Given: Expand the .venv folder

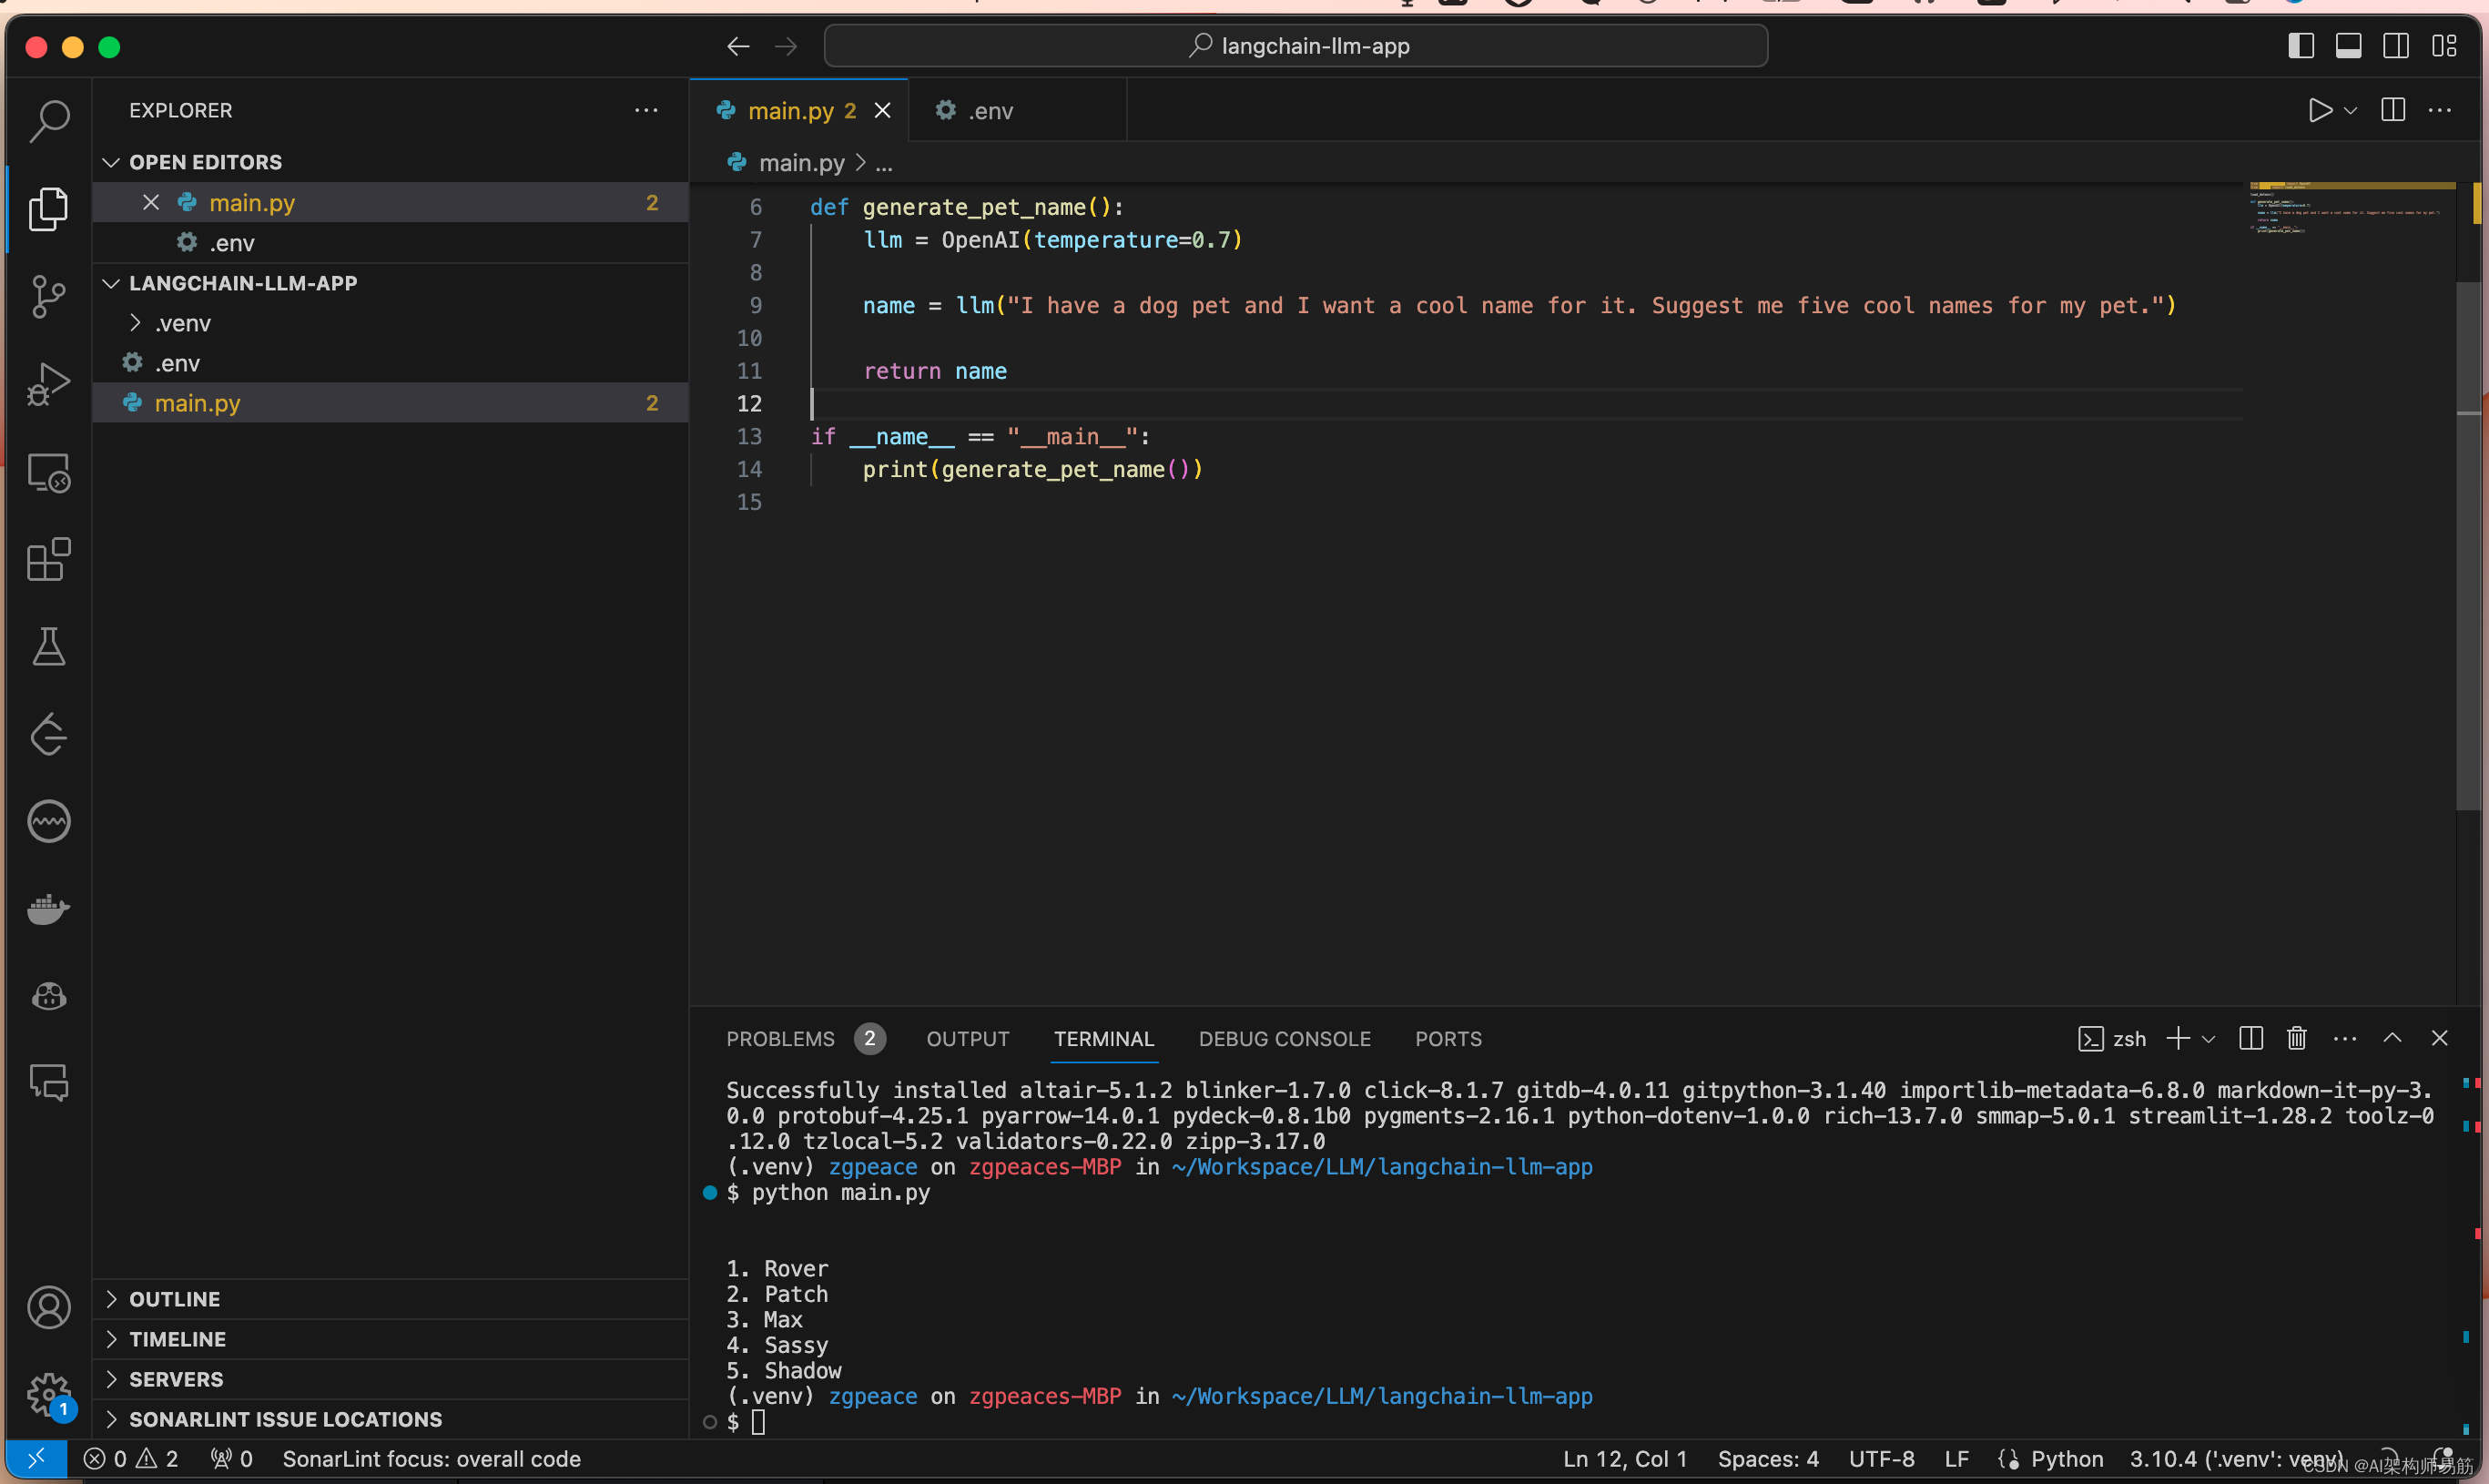Looking at the screenshot, I should coord(390,323).
